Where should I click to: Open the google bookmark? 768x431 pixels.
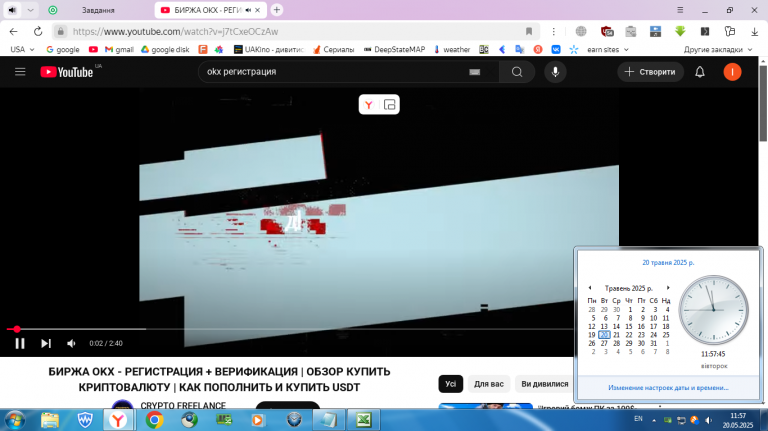click(63, 49)
